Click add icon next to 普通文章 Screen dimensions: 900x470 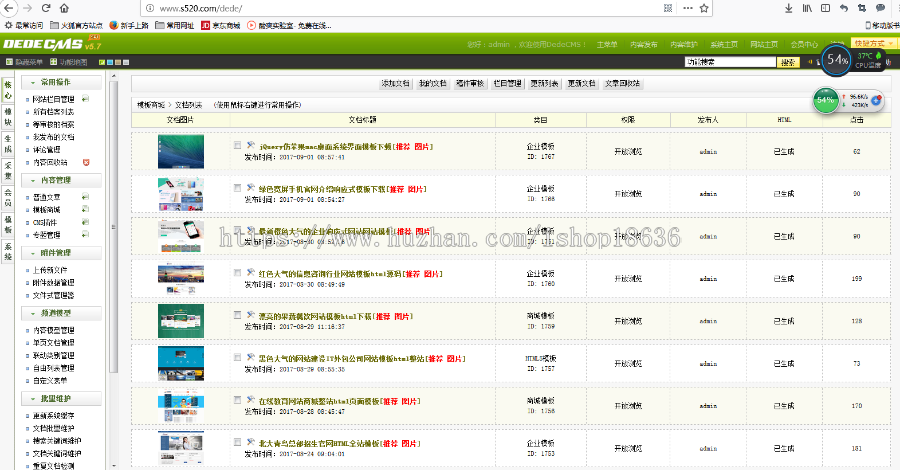coord(85,197)
